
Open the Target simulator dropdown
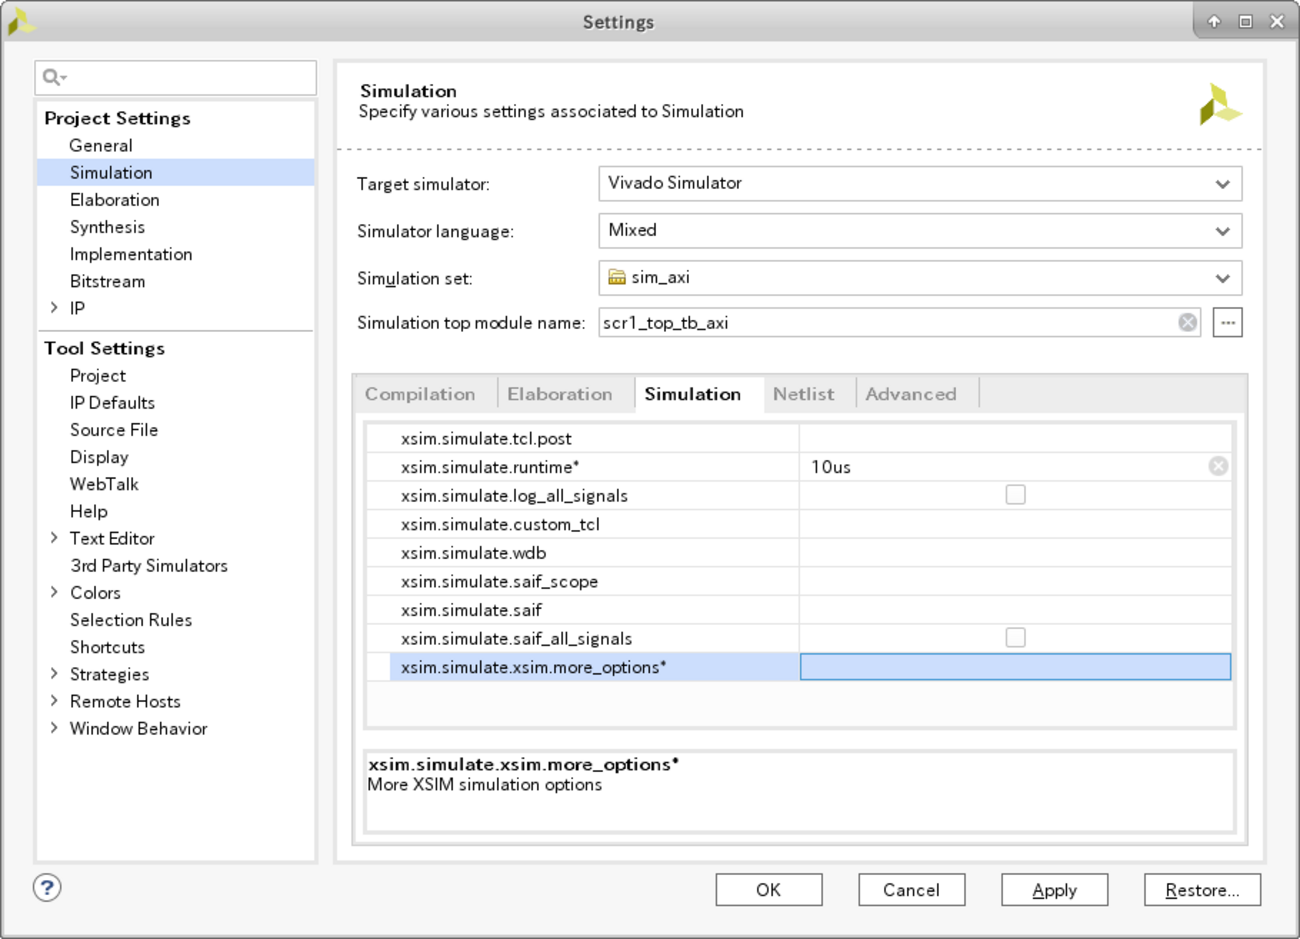click(920, 183)
